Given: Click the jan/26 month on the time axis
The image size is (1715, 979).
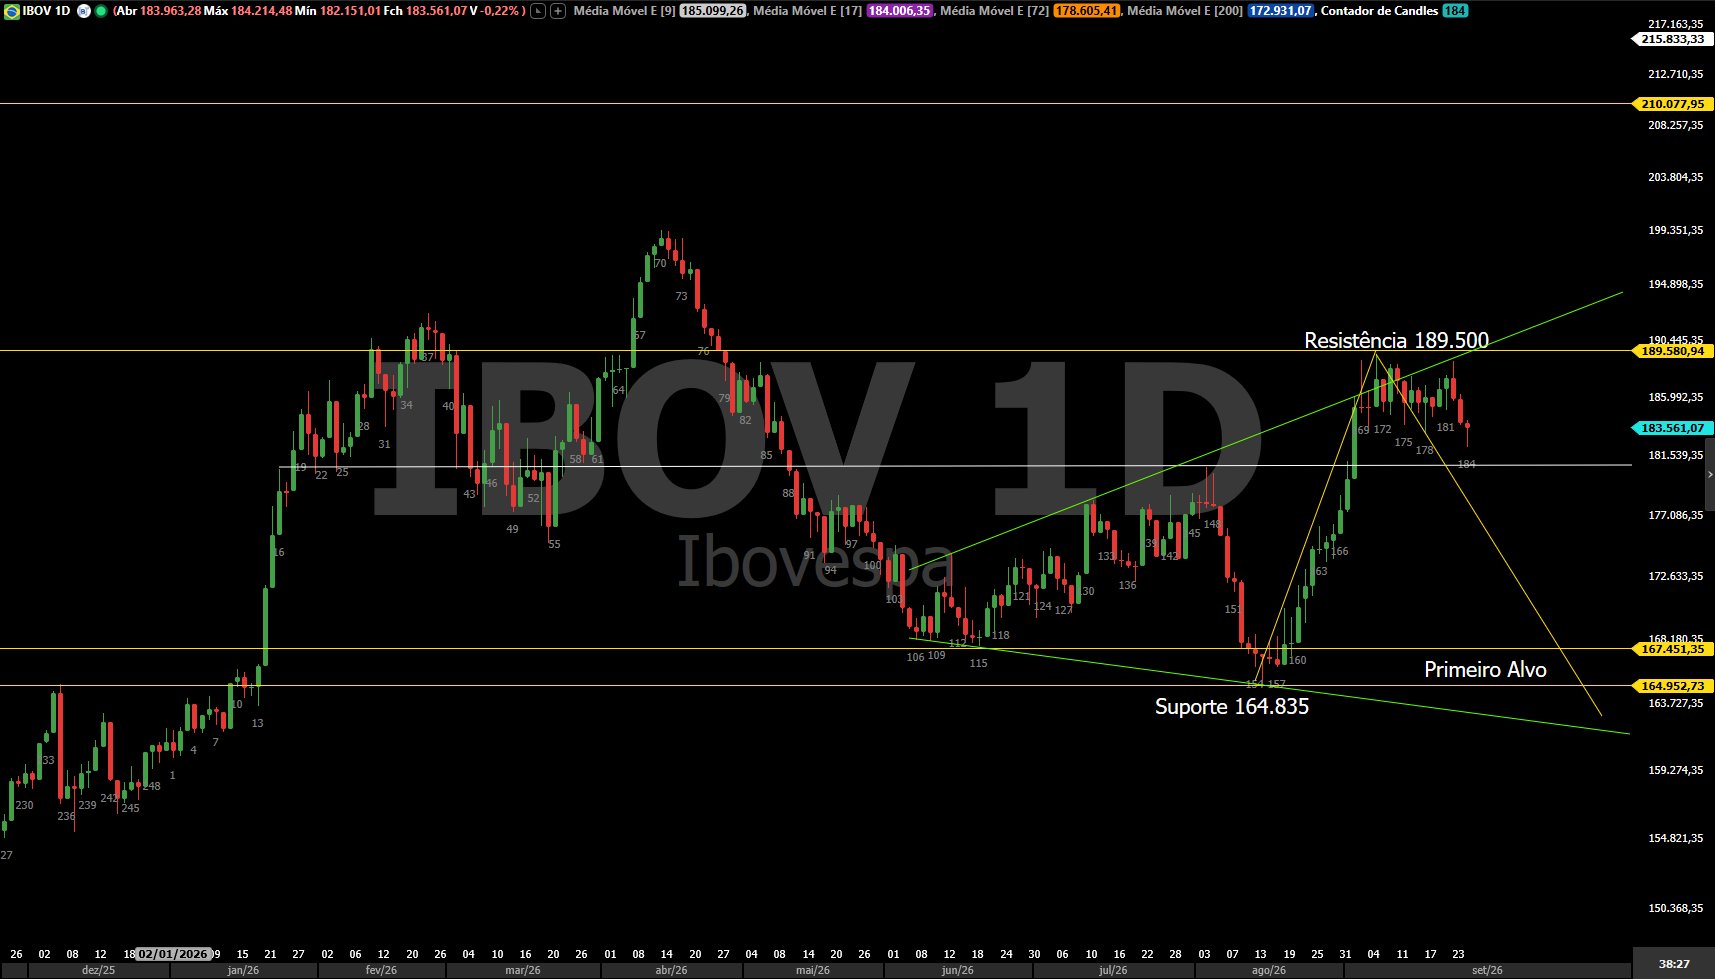Looking at the screenshot, I should 243,970.
